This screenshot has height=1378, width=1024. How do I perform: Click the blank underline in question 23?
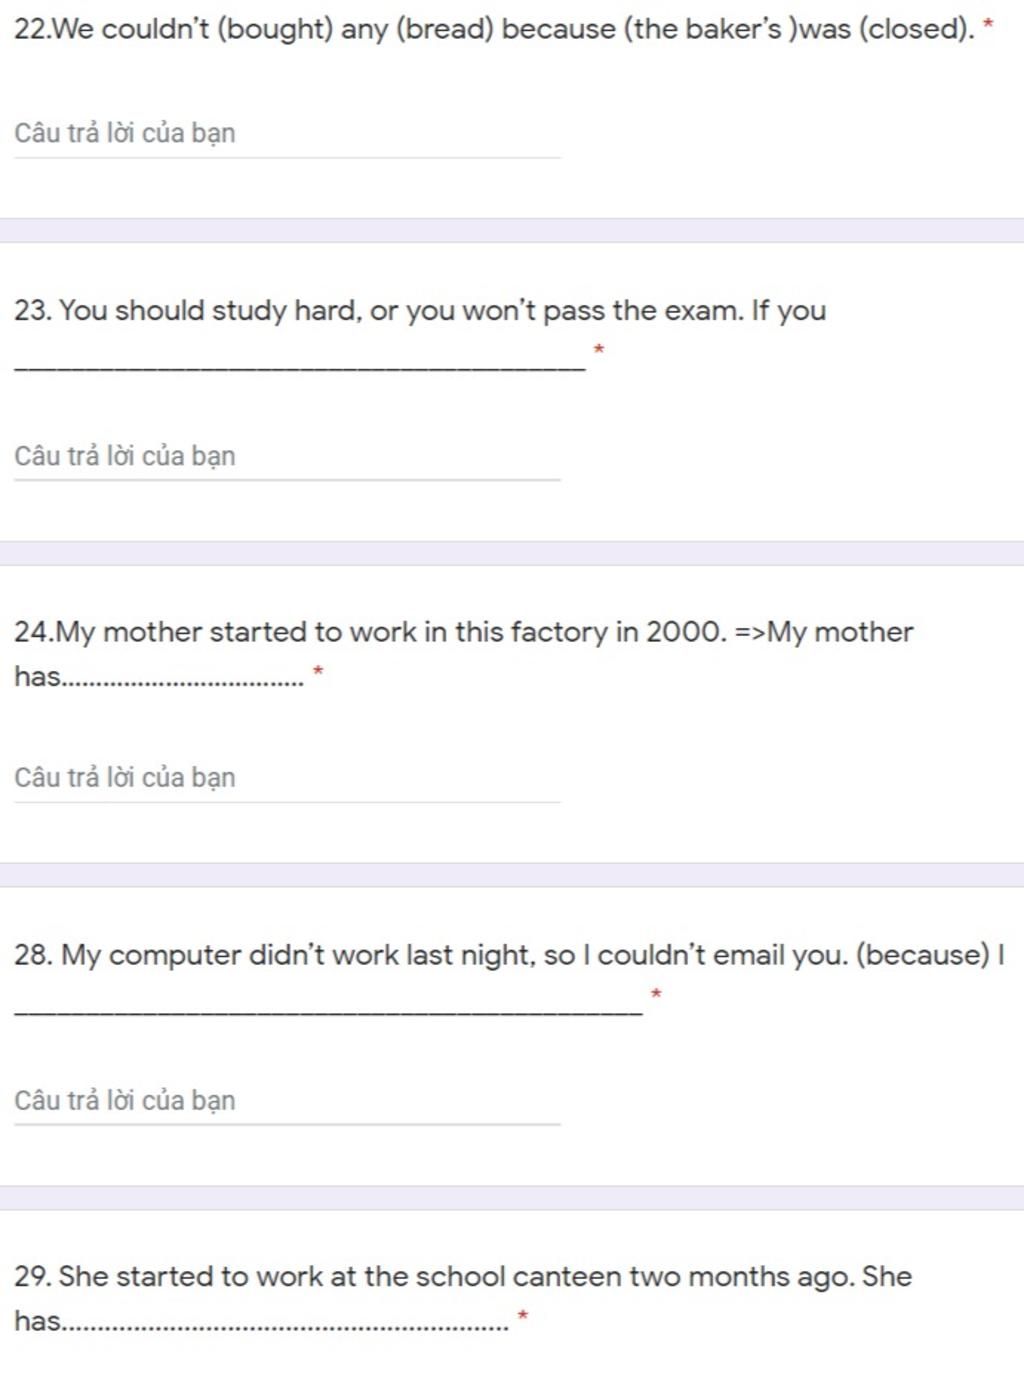[300, 369]
